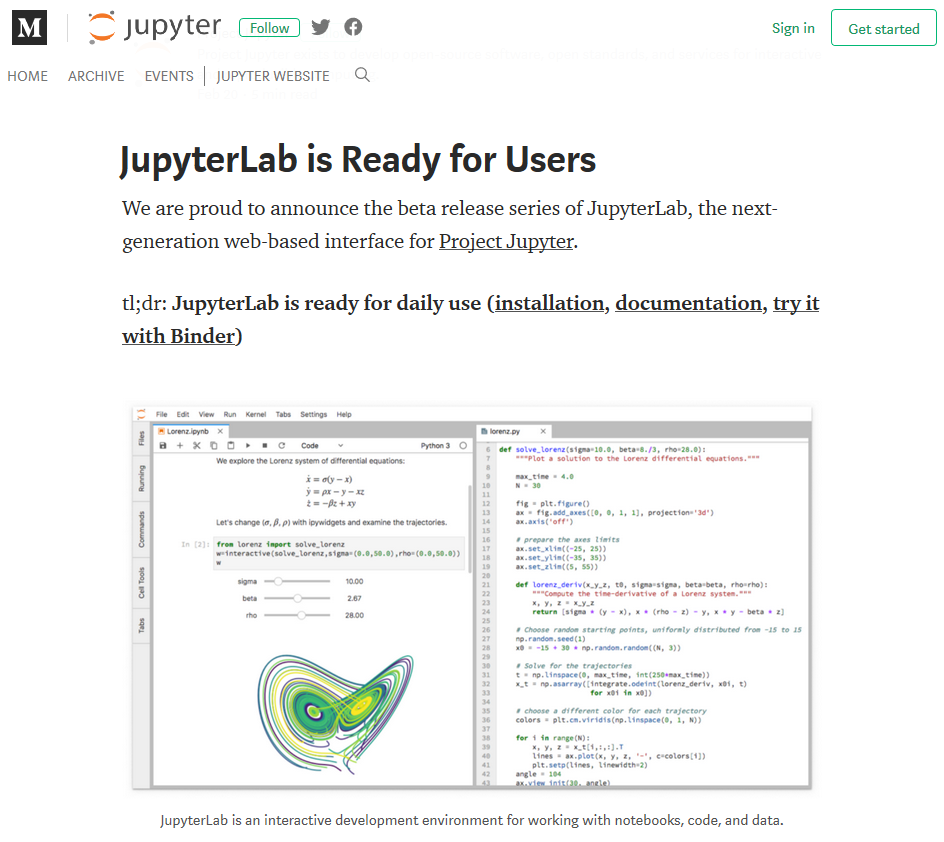944x842 pixels.
Task: Click the Lorenz attractor plot output
Action: (335, 714)
